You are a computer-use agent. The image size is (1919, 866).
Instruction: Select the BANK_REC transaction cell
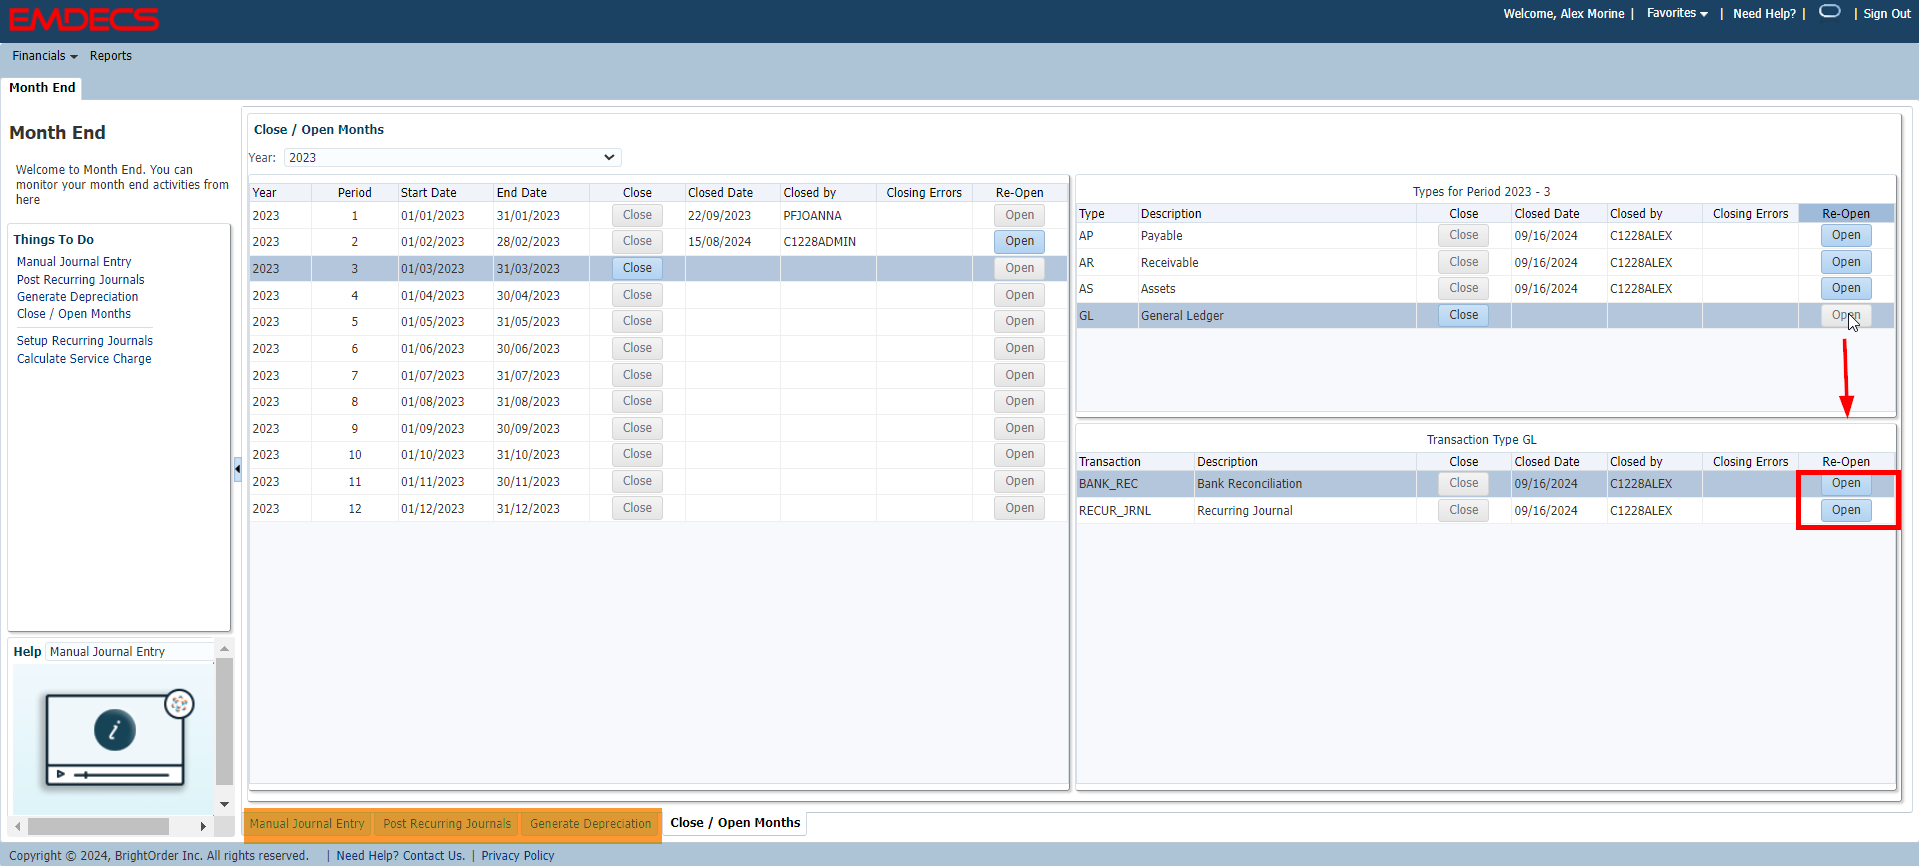(x=1135, y=484)
